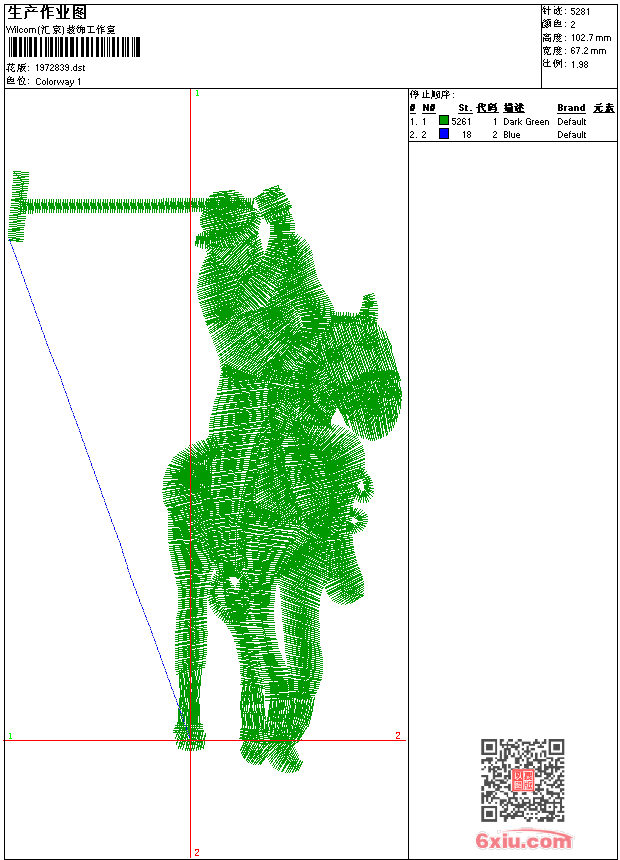Click the design file name '1972839.dst'

click(x=60, y=68)
